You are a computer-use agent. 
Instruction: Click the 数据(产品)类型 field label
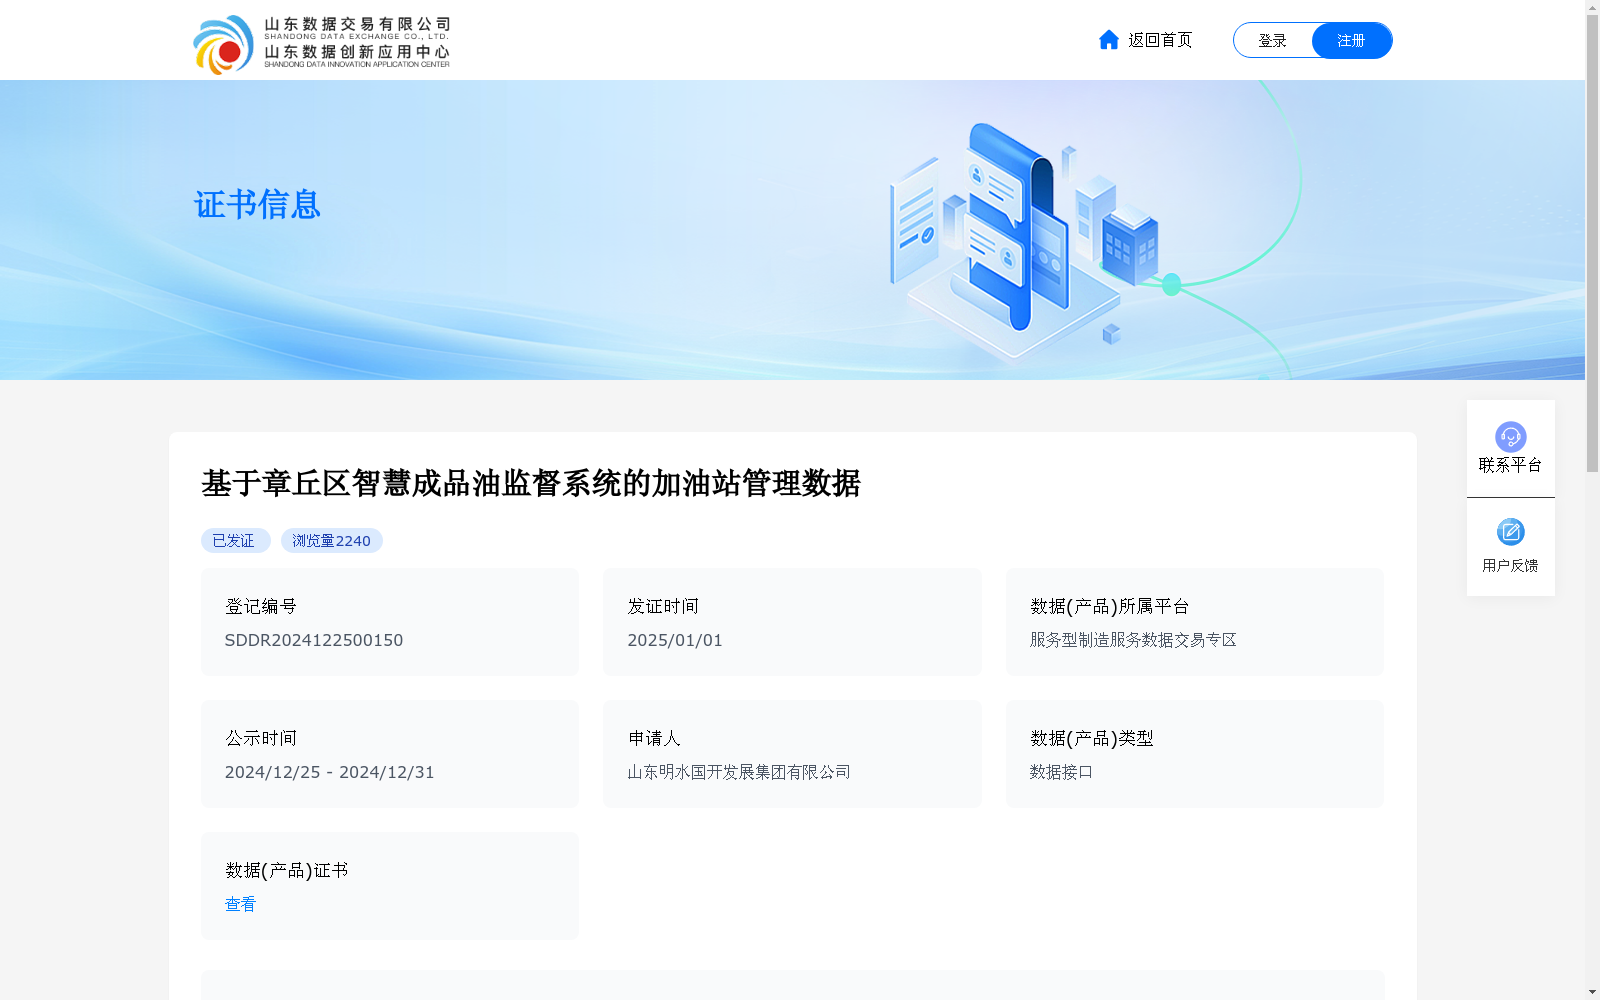tap(1091, 738)
